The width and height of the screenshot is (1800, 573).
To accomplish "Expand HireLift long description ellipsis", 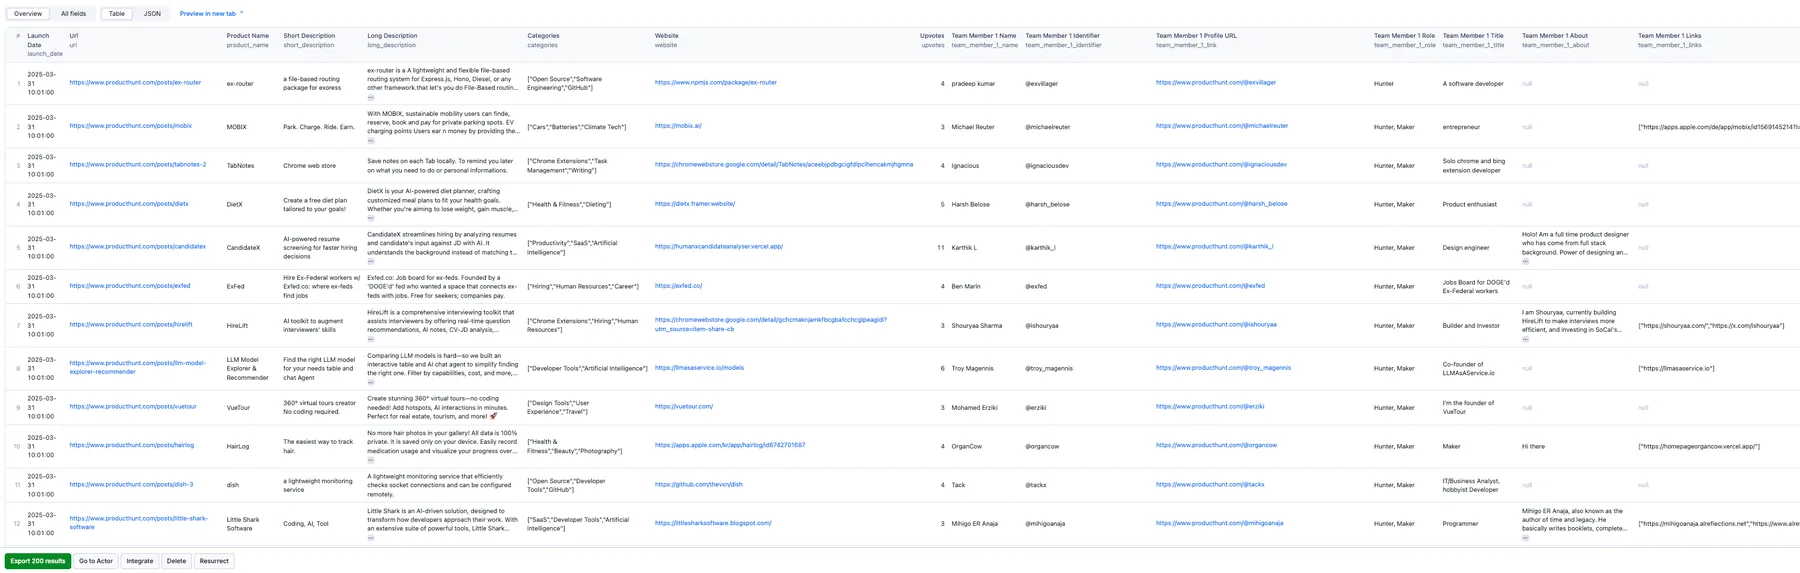I will tap(371, 339).
